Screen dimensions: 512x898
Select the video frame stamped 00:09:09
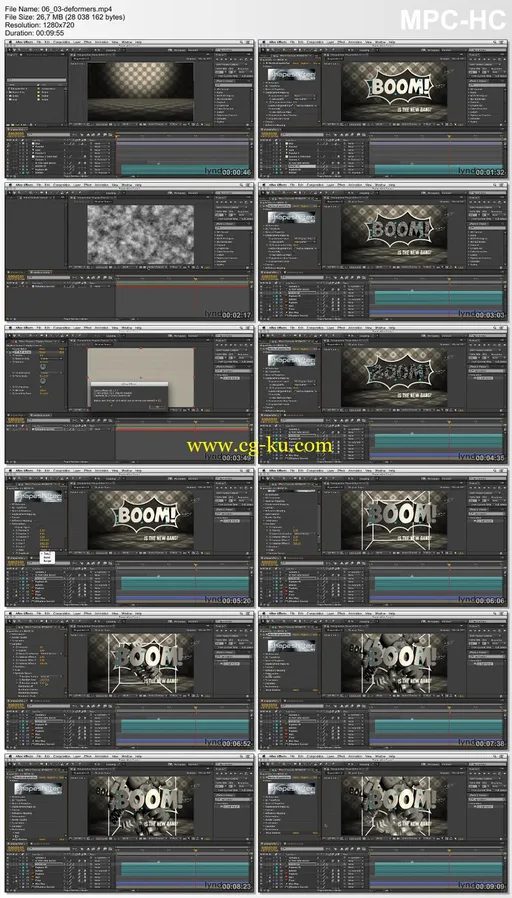pyautogui.click(x=383, y=823)
